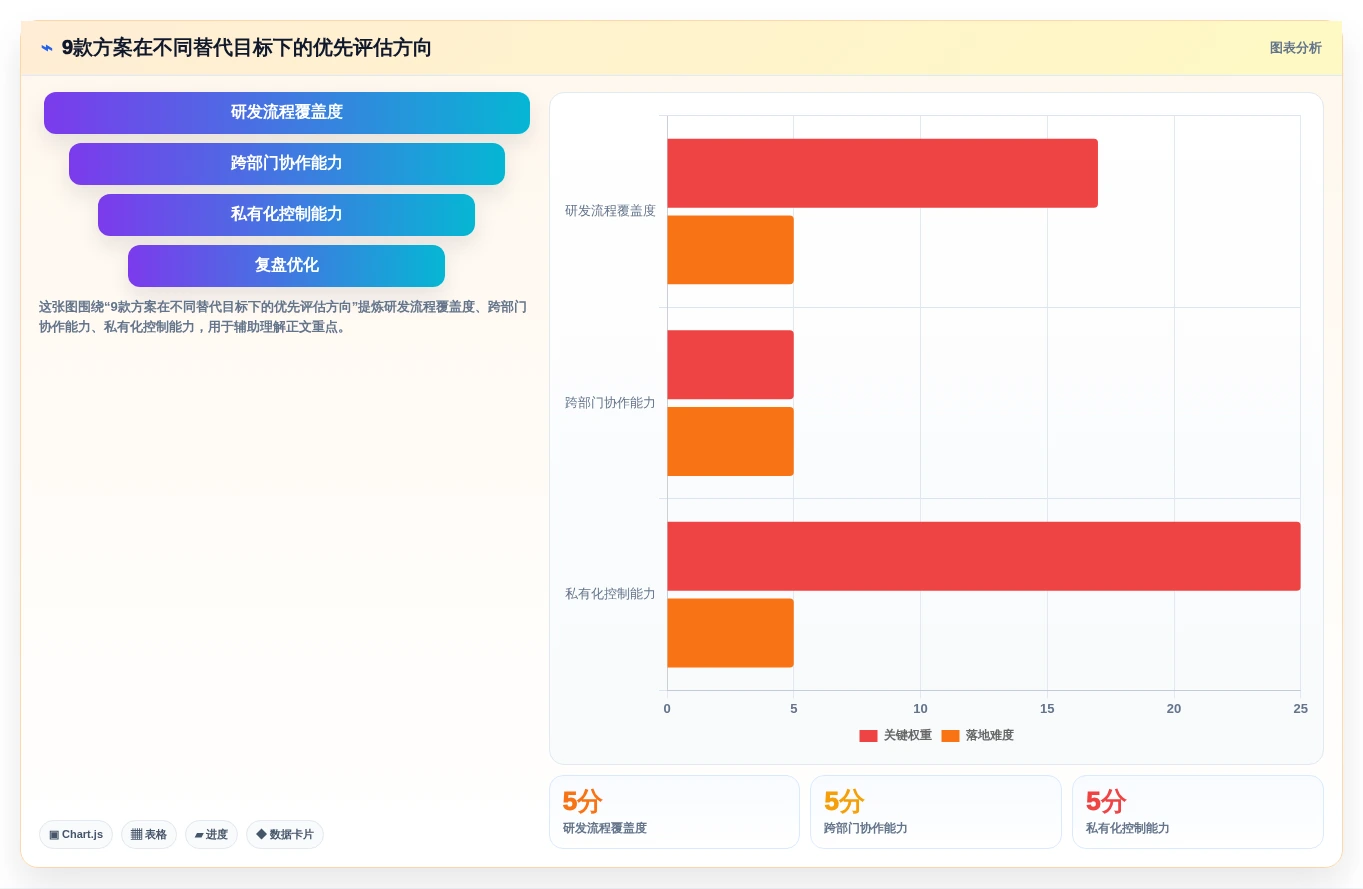This screenshot has height=889, width=1363.
Task: Click the red 关键权重 bar for 跨部门协作能力
Action: 730,365
